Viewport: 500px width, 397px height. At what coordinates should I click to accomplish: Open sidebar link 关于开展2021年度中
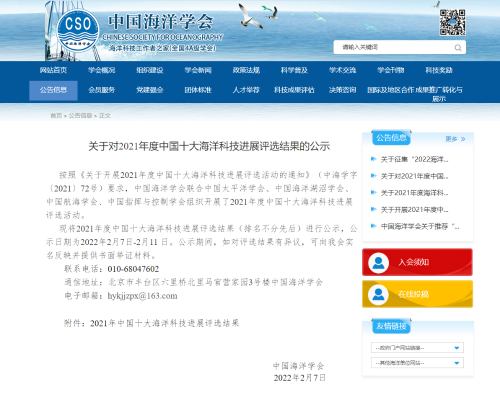[414, 209]
